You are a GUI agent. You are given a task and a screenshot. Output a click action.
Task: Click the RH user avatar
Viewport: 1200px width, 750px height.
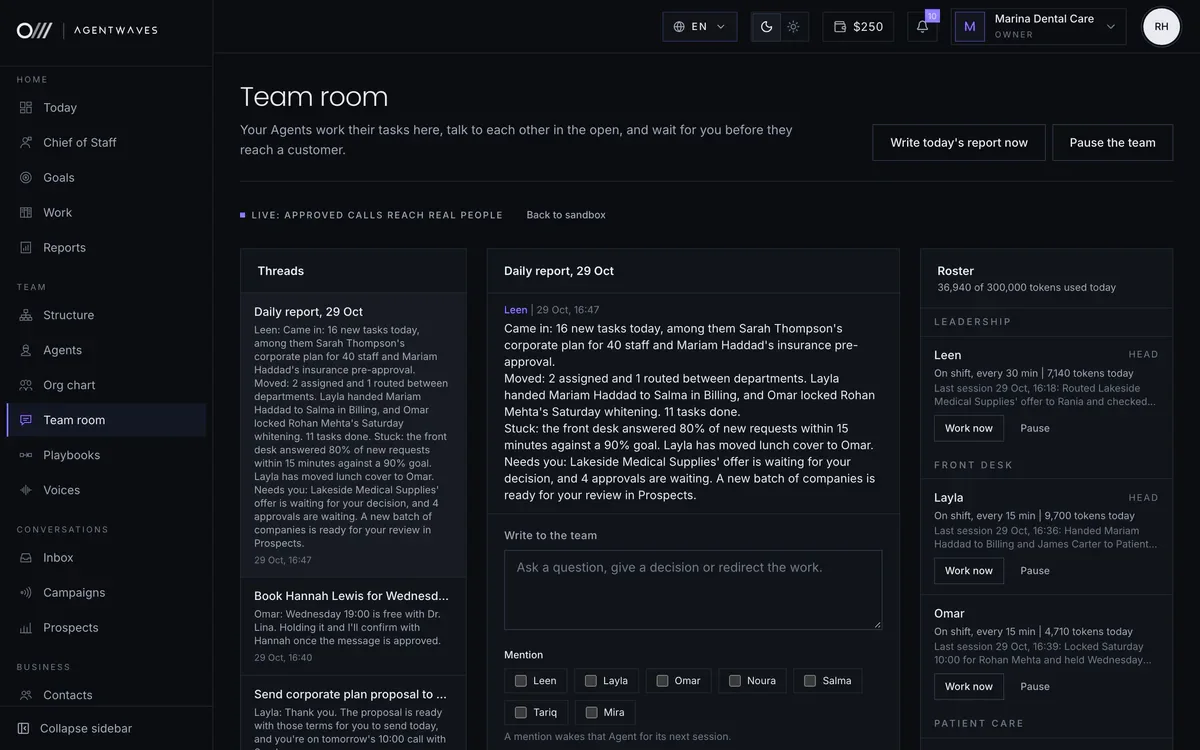coord(1162,27)
